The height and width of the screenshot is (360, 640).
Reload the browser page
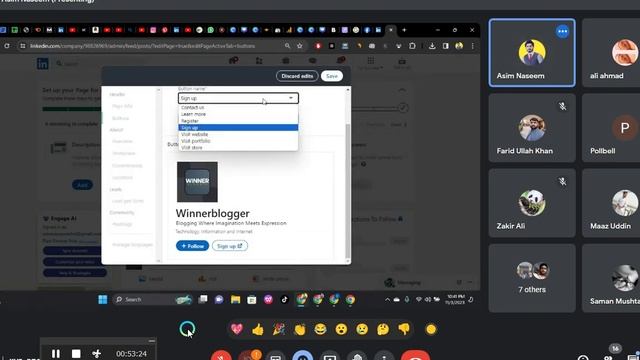7,46
